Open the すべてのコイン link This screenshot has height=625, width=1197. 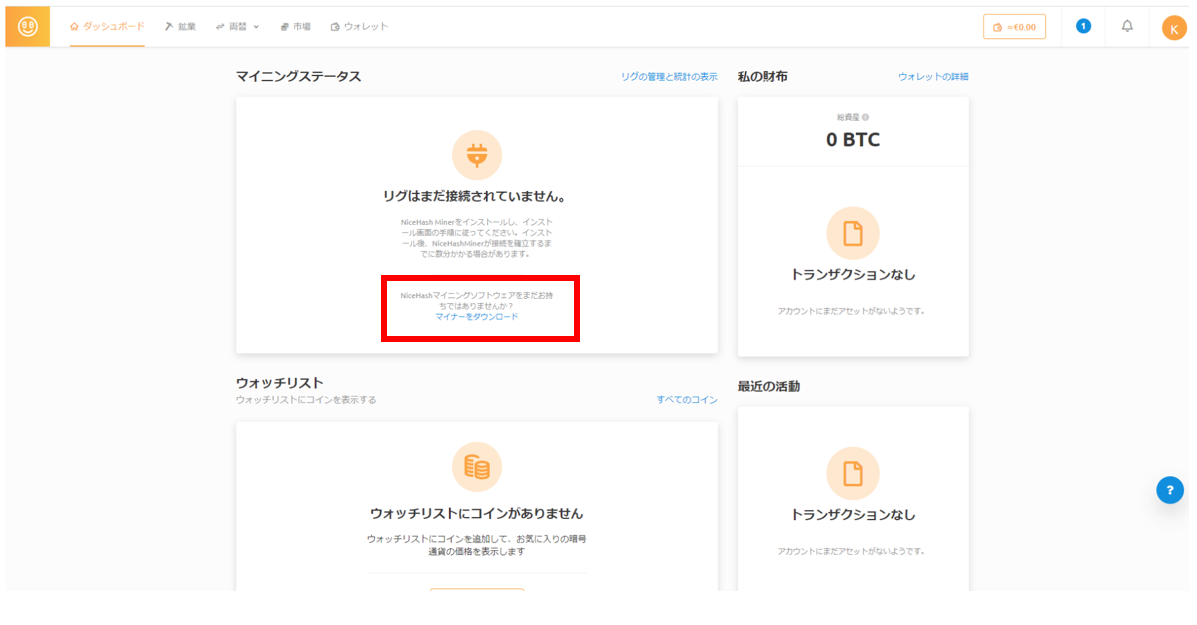[687, 400]
